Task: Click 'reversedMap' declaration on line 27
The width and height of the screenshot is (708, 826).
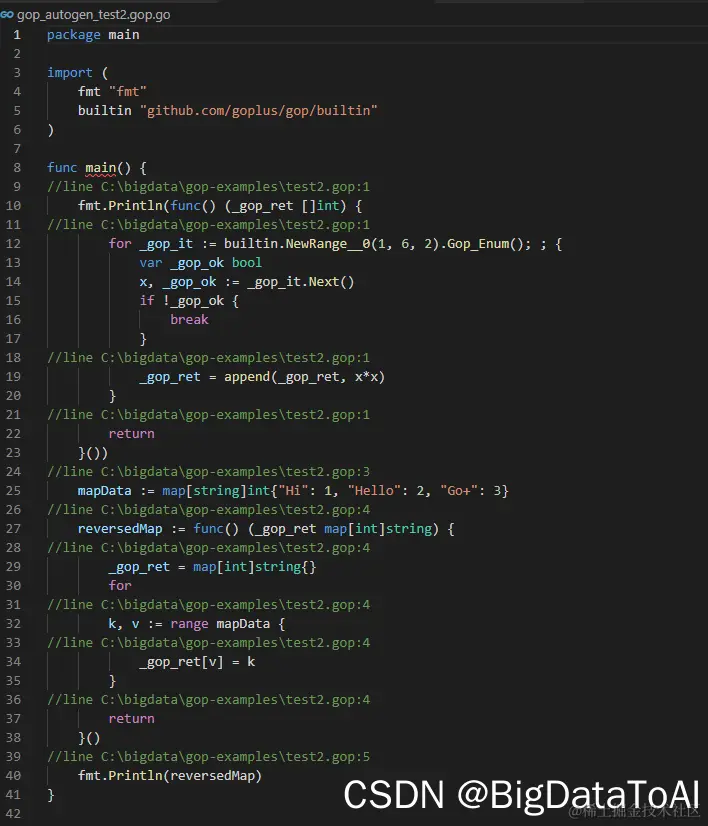Action: 120,529
